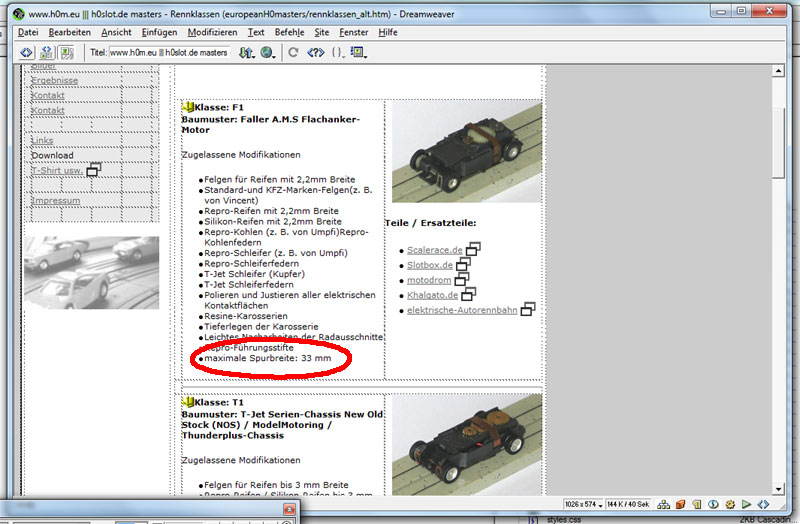Screen dimensions: 800x524
Task: Open Site Map launcher icon in status bar
Action: [664, 504]
